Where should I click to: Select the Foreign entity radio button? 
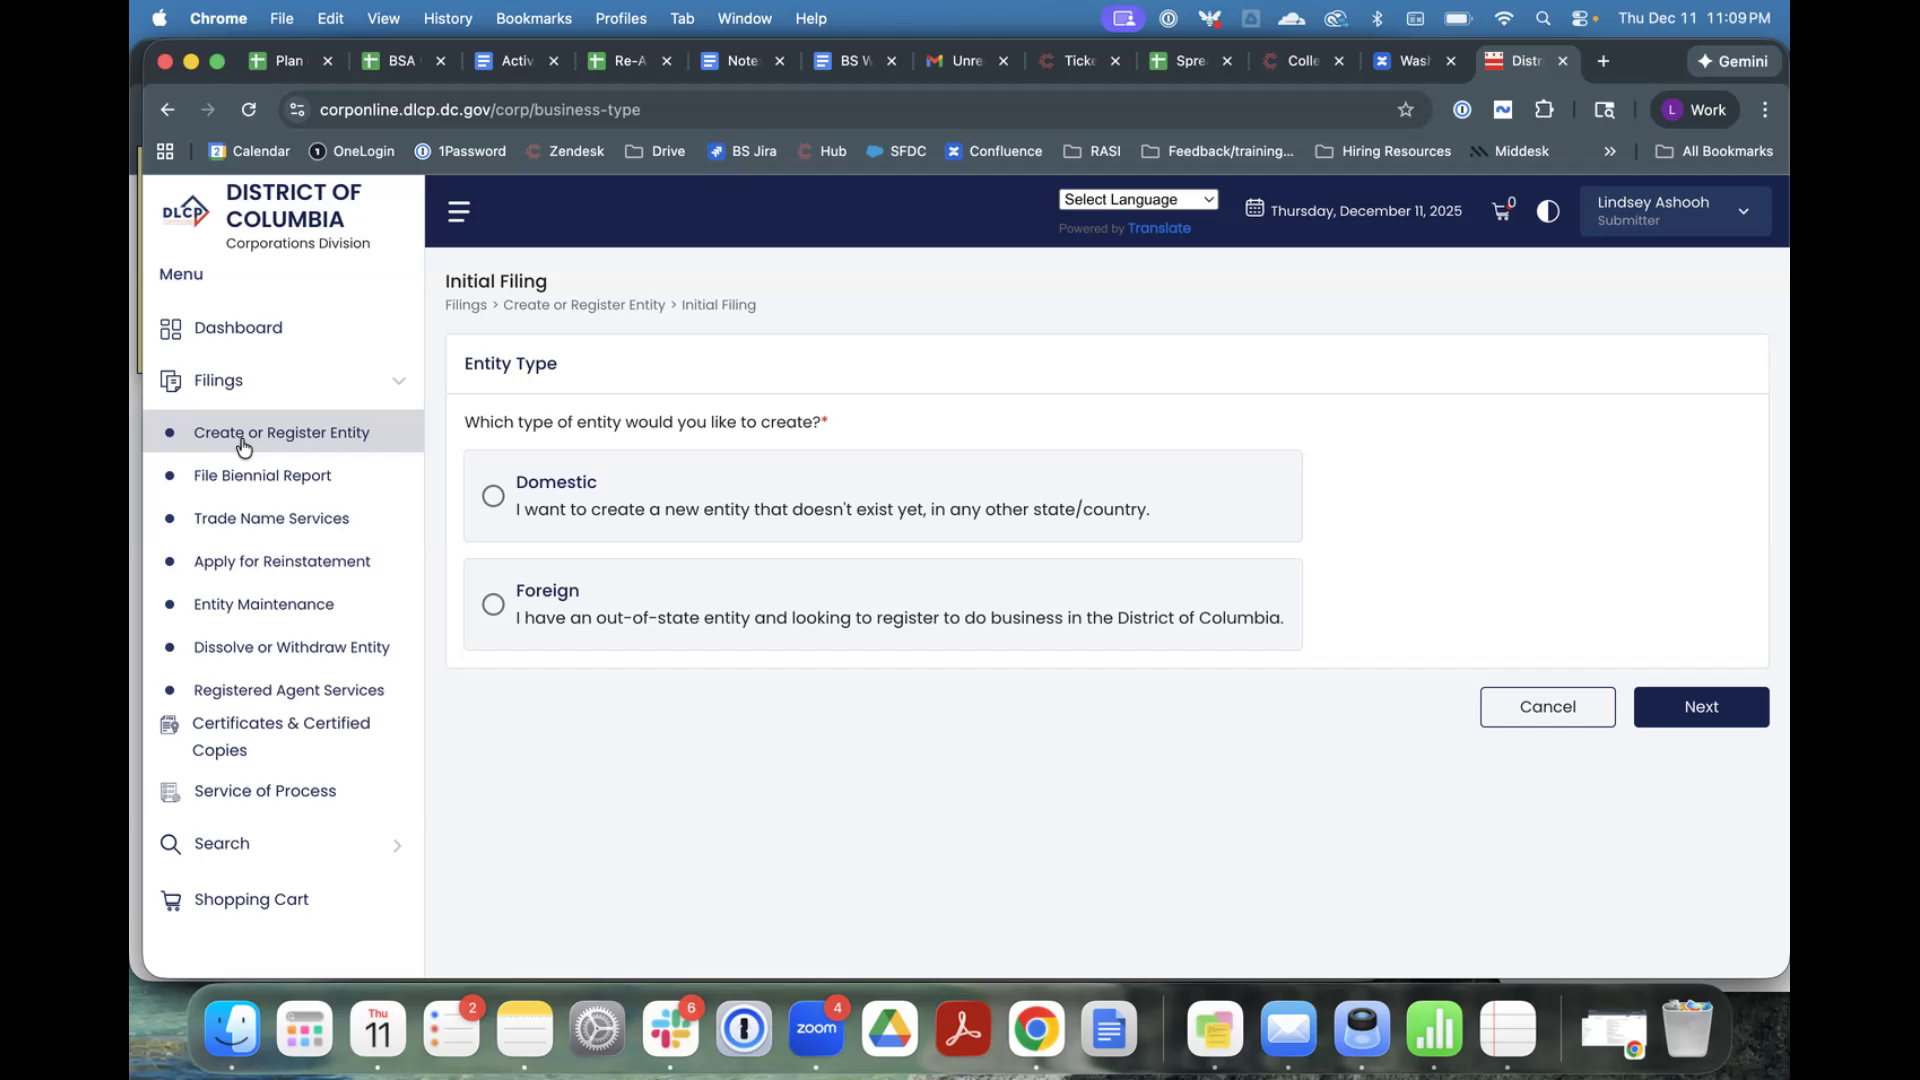pos(493,604)
